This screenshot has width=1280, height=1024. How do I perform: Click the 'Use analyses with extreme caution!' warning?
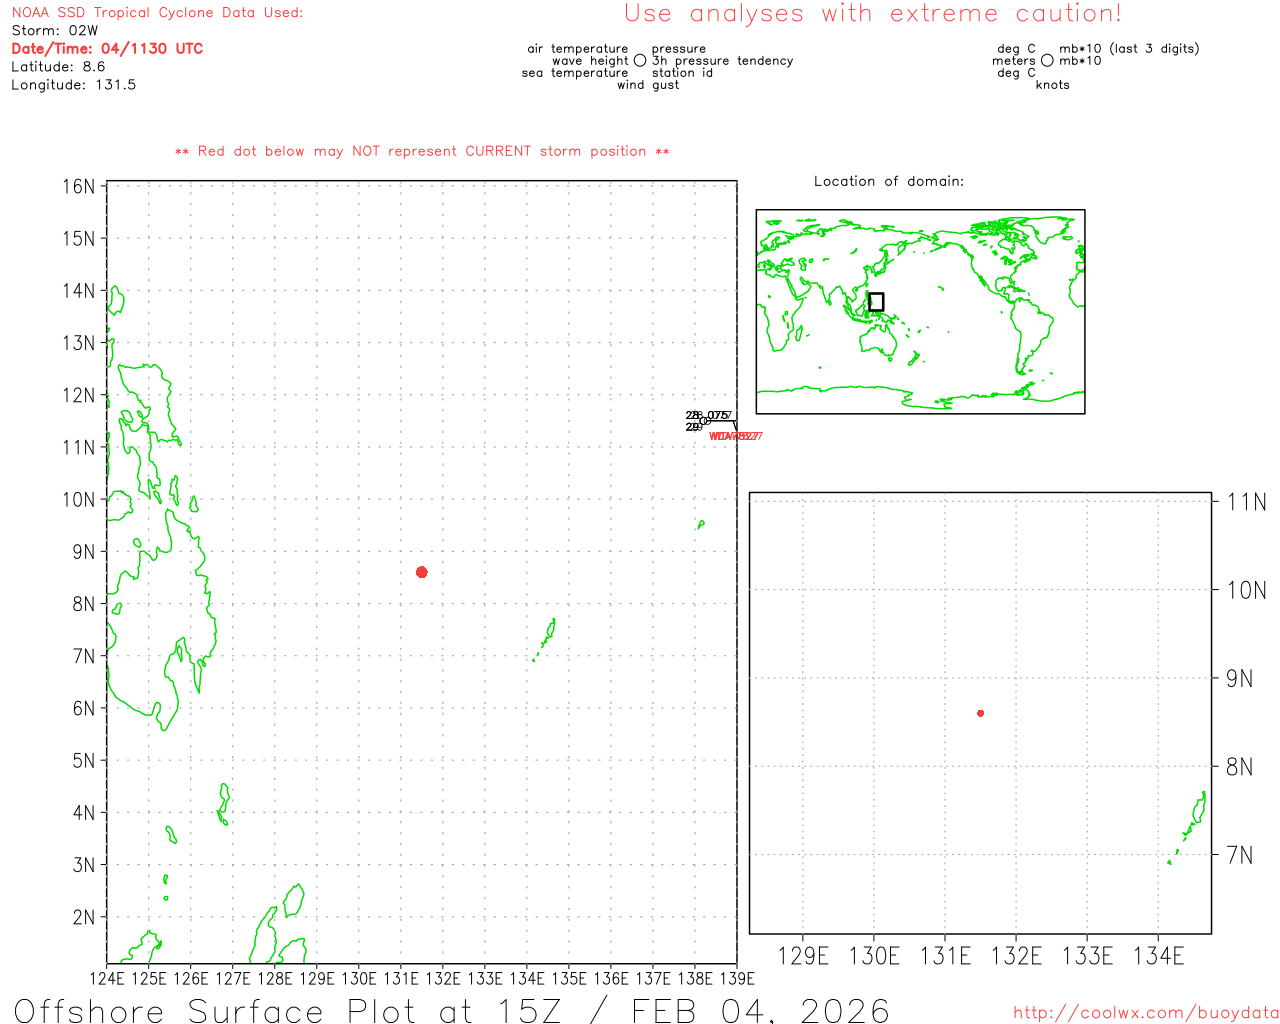(872, 14)
